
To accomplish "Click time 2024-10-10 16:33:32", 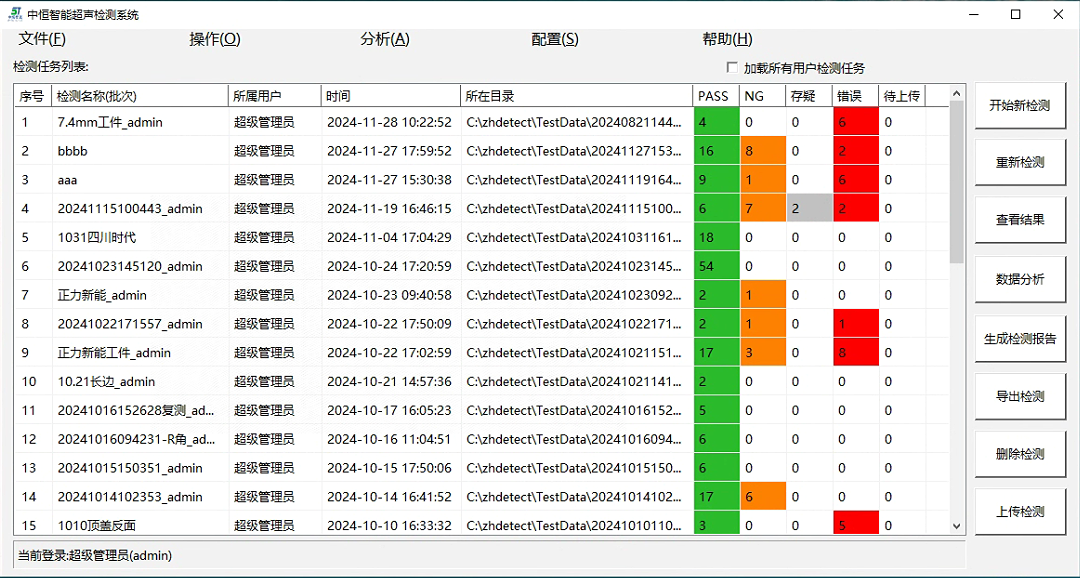I will tap(389, 526).
